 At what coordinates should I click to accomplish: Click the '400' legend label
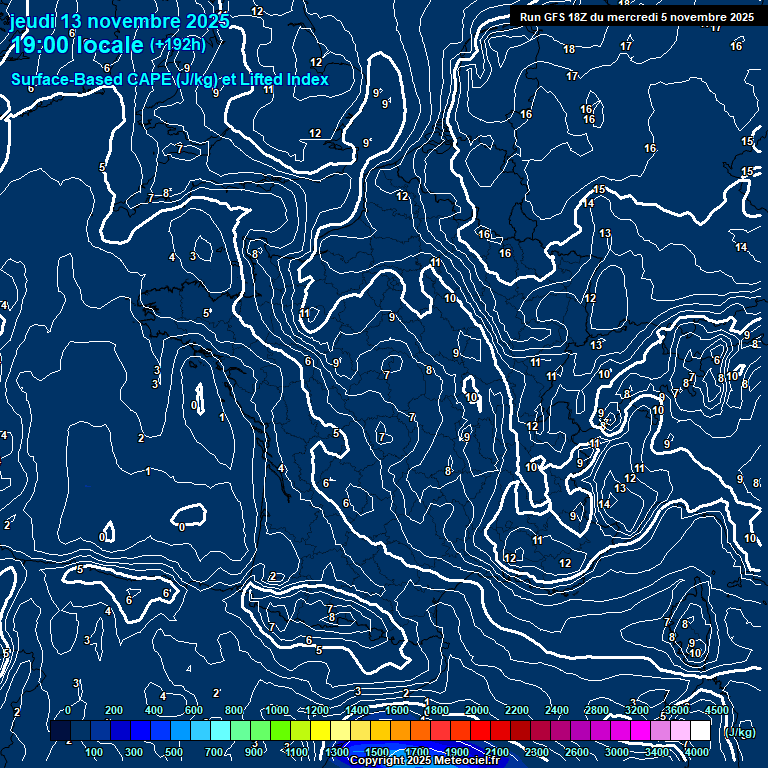[x=154, y=710]
